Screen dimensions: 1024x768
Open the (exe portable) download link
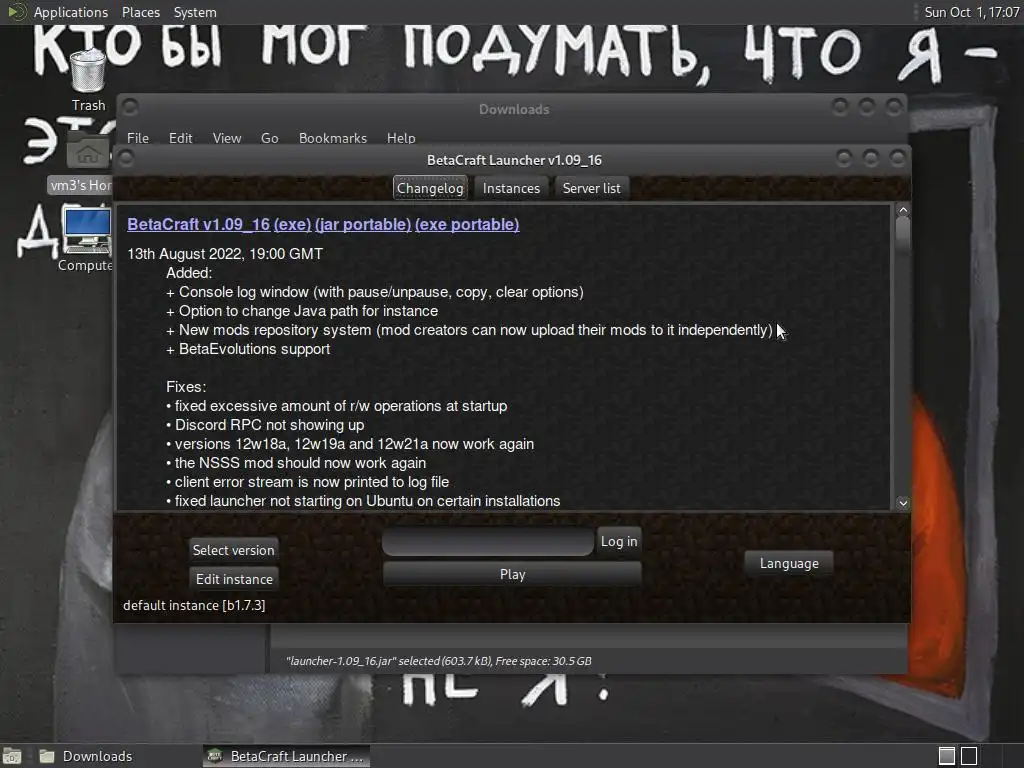click(x=467, y=224)
